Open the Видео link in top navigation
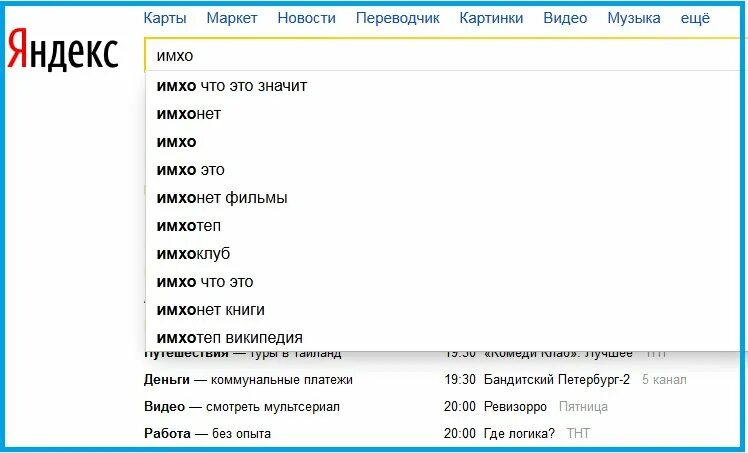 point(565,18)
